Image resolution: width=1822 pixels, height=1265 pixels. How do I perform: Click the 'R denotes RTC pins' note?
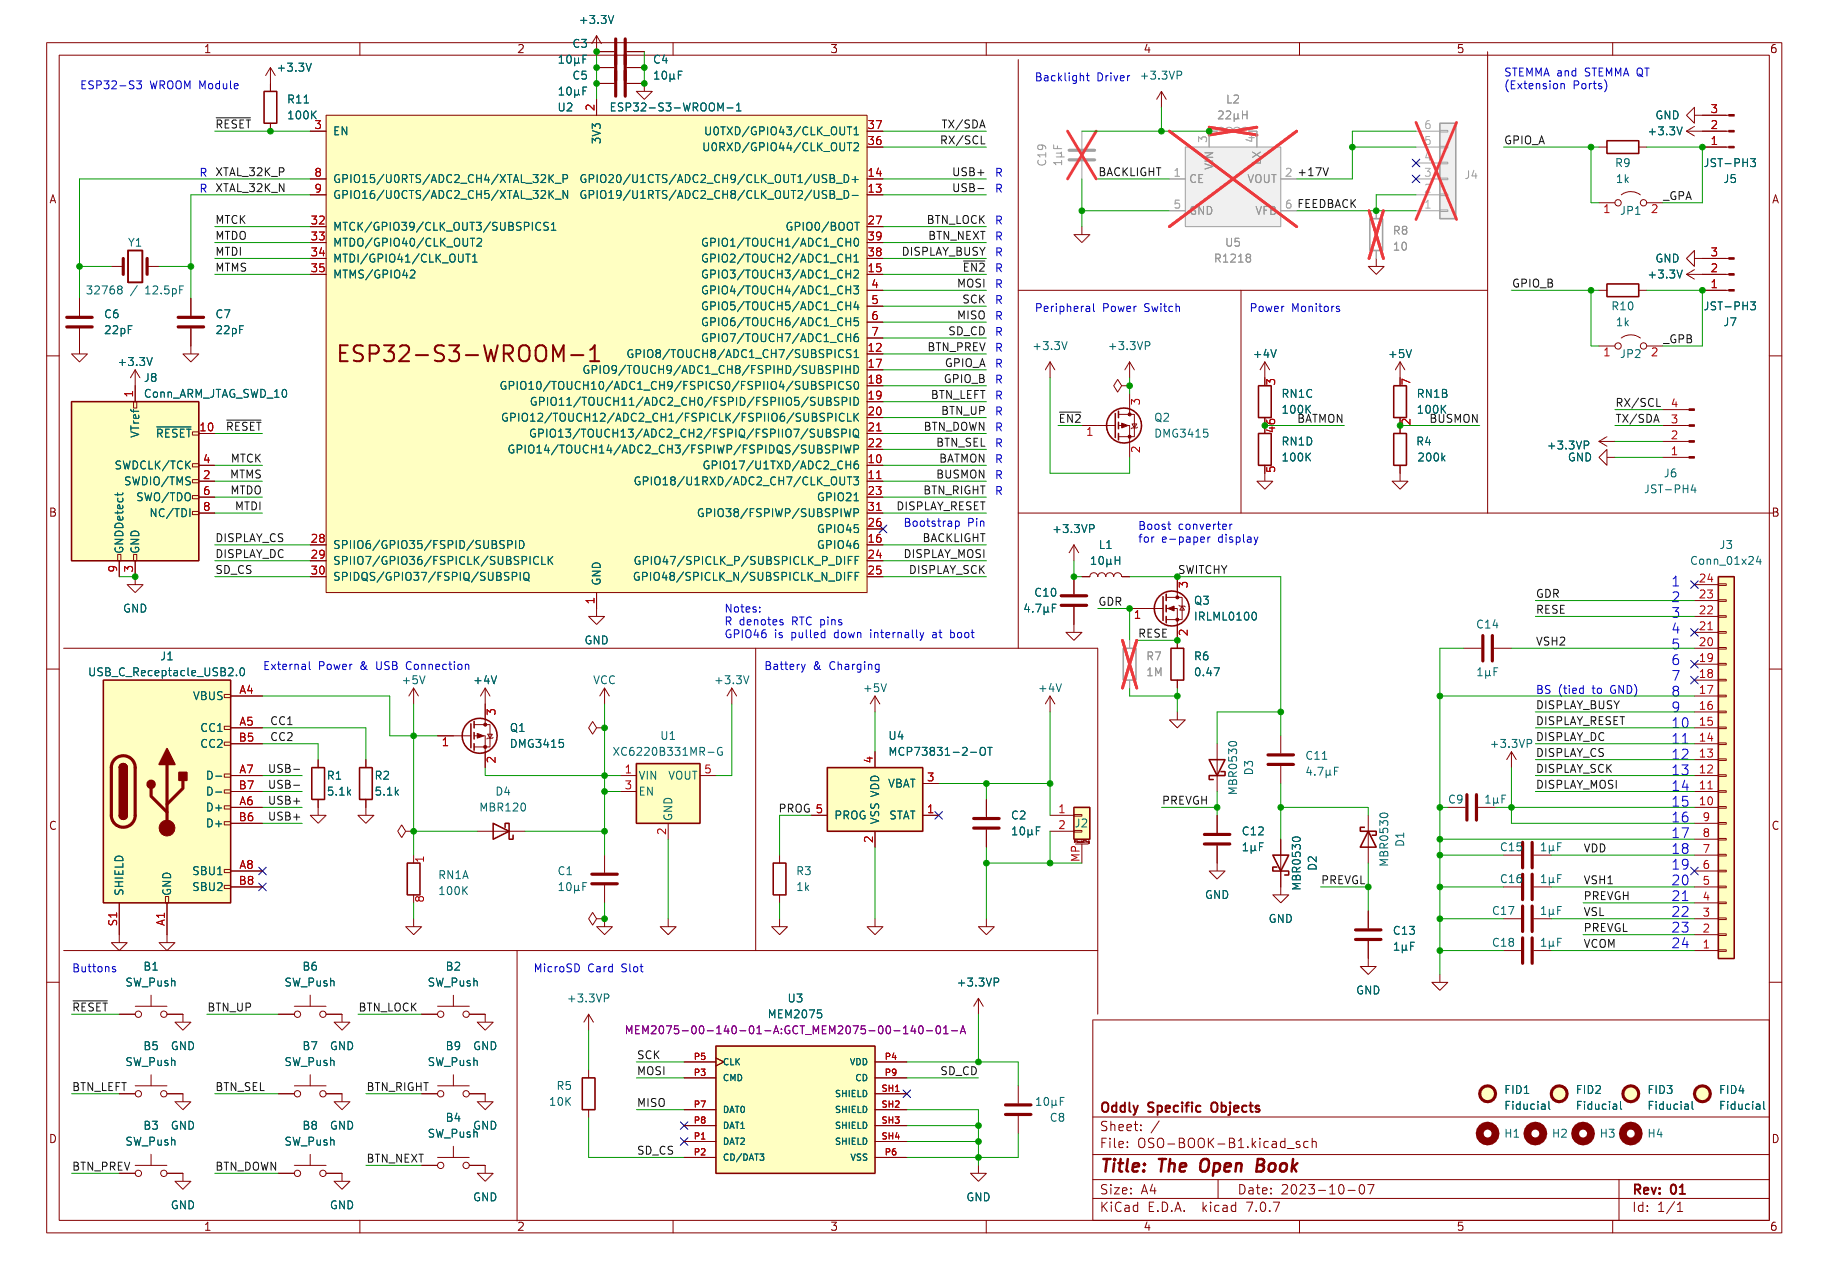[783, 621]
